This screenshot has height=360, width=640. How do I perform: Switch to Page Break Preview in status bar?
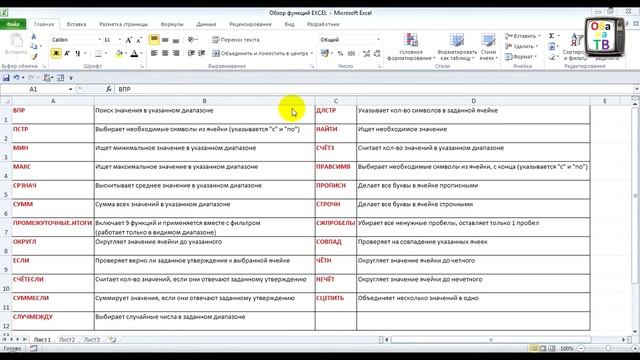point(551,349)
